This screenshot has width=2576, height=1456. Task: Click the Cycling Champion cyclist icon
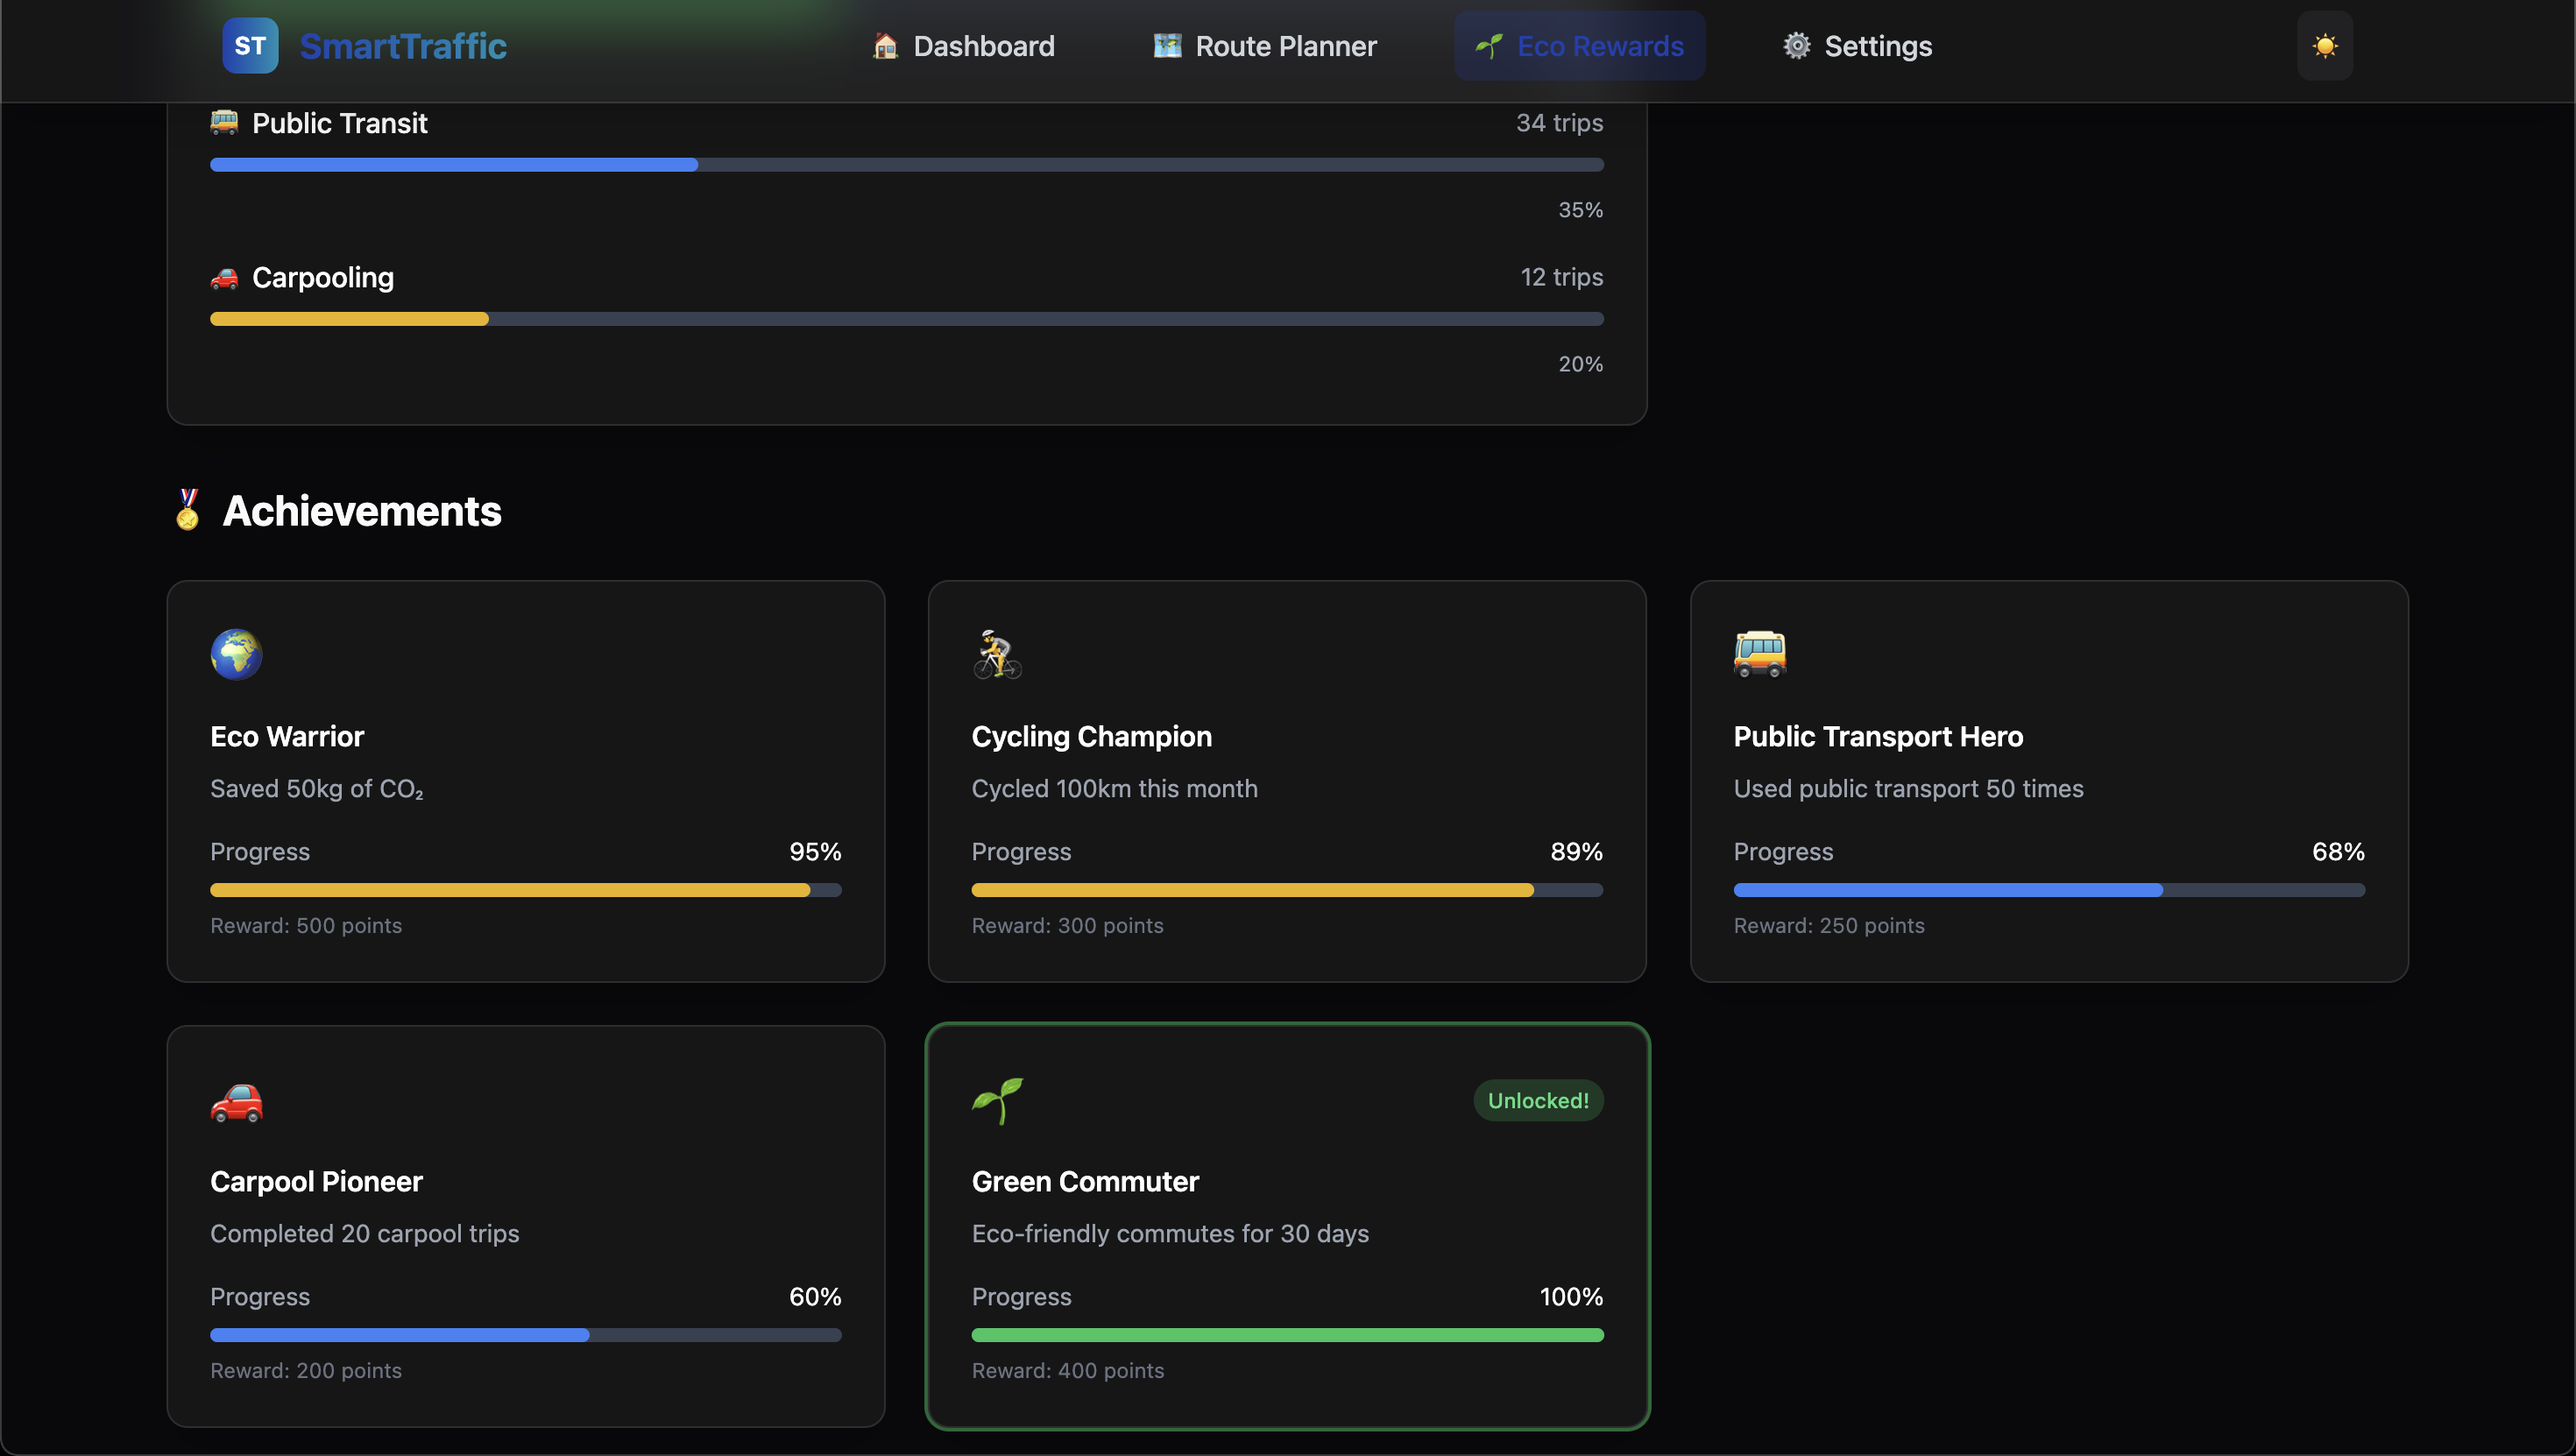click(x=997, y=654)
